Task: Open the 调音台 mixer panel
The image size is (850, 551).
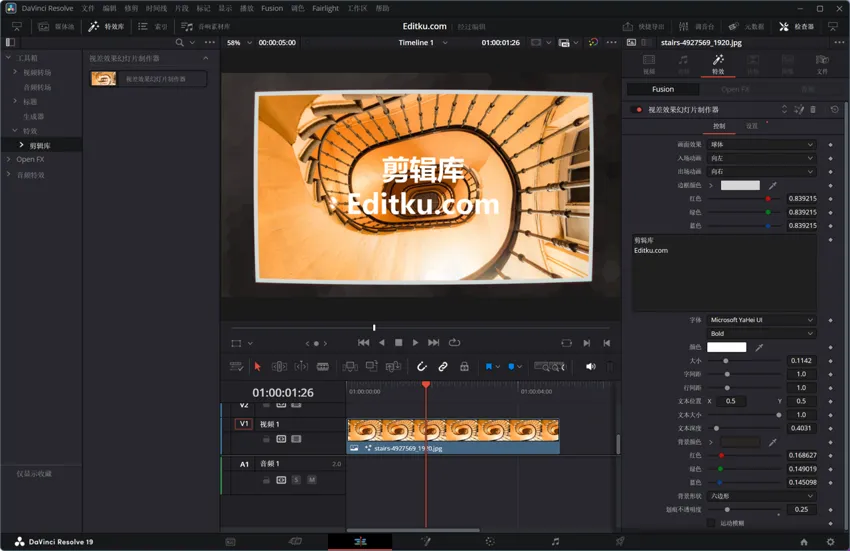Action: tap(696, 26)
